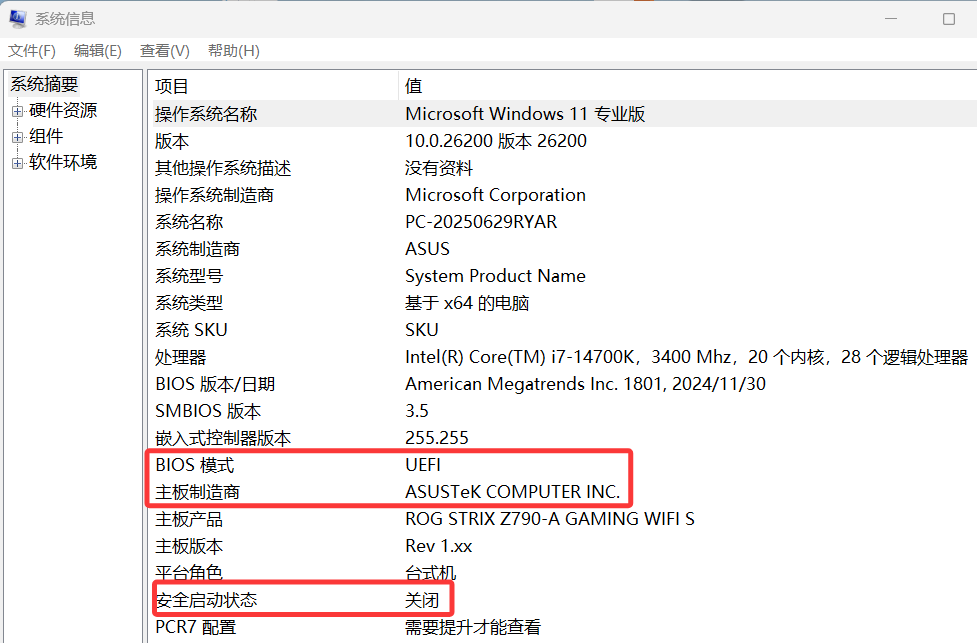Click value 基于 x64 的电脑
The height and width of the screenshot is (643, 977).
pos(467,303)
